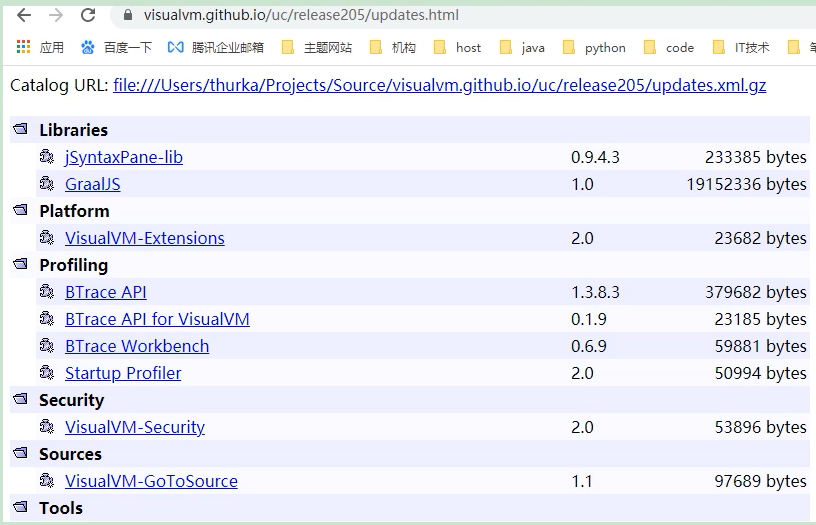The height and width of the screenshot is (525, 816).
Task: Open the BTrace Workbench plugin link
Action: [137, 347]
